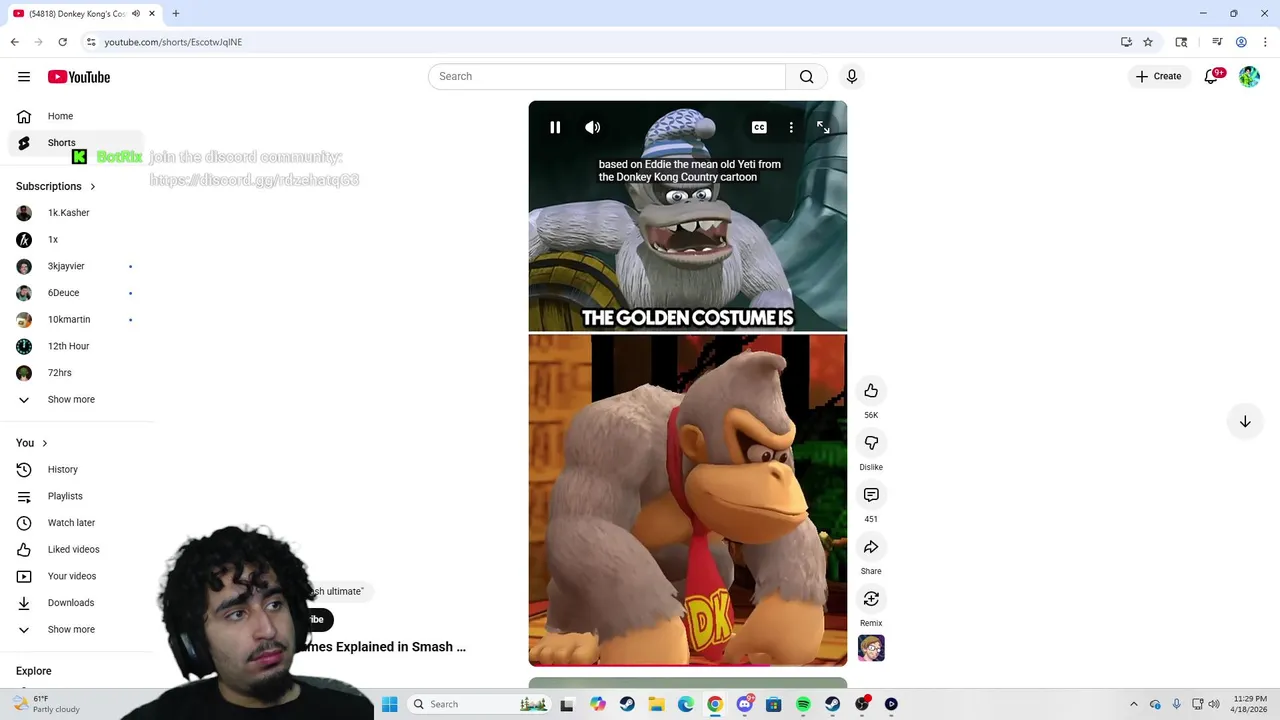
Task: Open Discord from the taskbar
Action: [x=744, y=704]
